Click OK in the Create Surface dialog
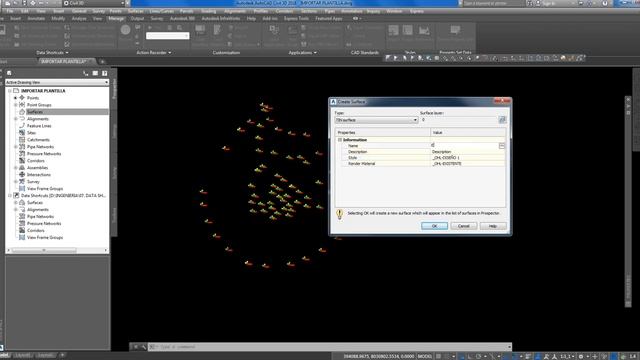640x360 pixels. (434, 226)
